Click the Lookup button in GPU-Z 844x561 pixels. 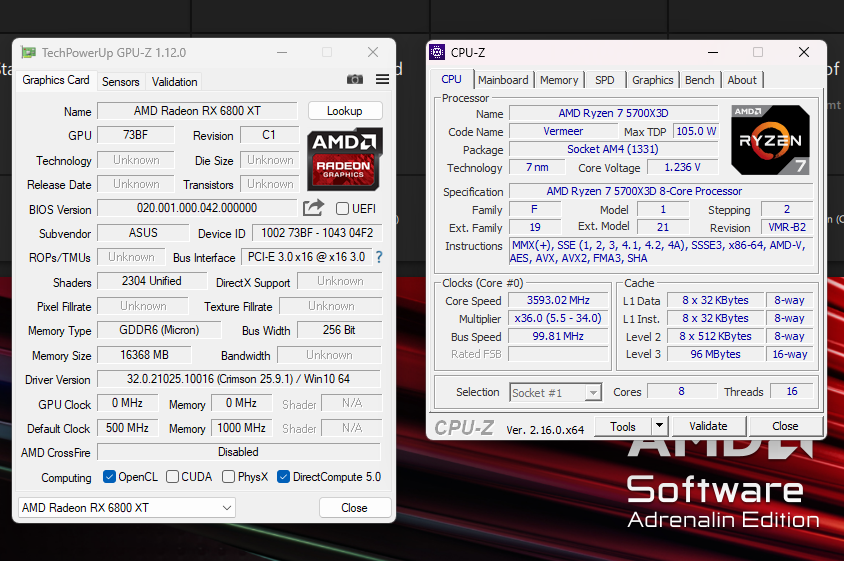point(345,111)
